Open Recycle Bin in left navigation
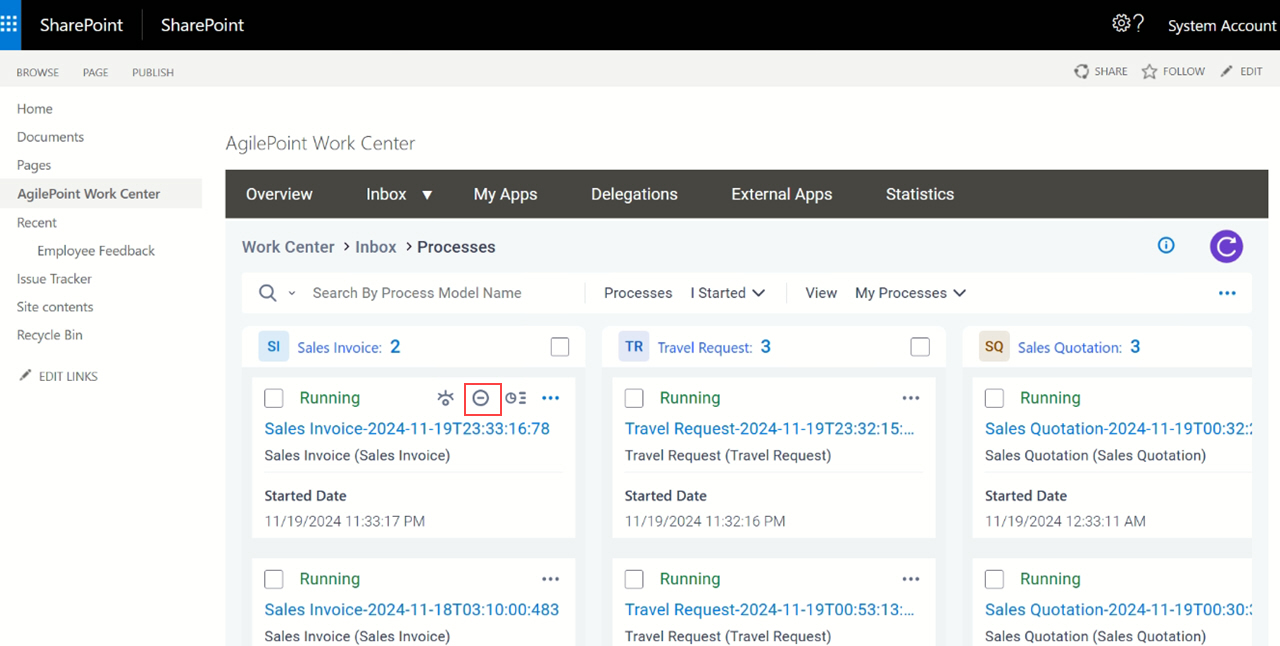The height and width of the screenshot is (646, 1280). (x=50, y=335)
